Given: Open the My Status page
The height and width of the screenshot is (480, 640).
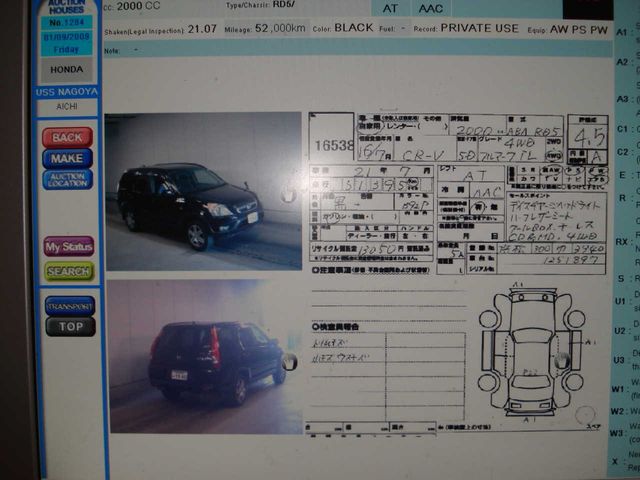Looking at the screenshot, I should (69, 247).
